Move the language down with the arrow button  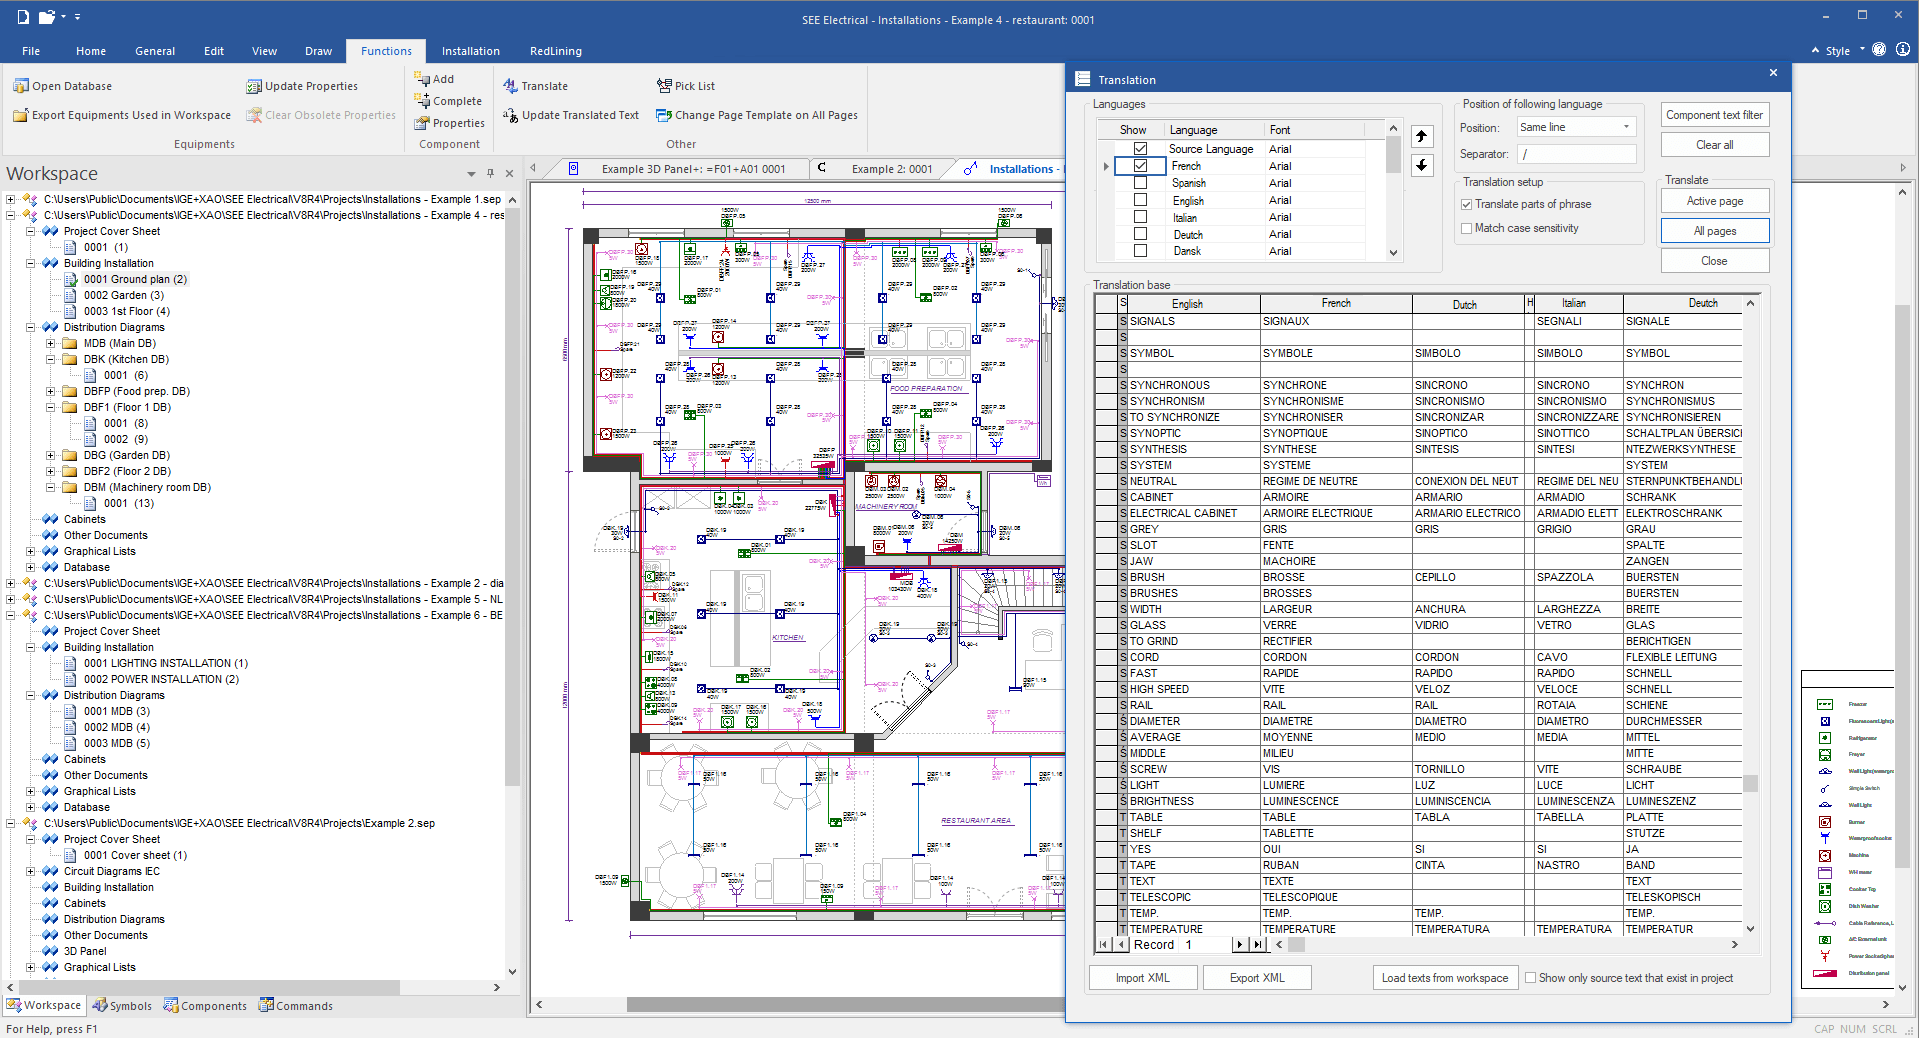click(1421, 165)
